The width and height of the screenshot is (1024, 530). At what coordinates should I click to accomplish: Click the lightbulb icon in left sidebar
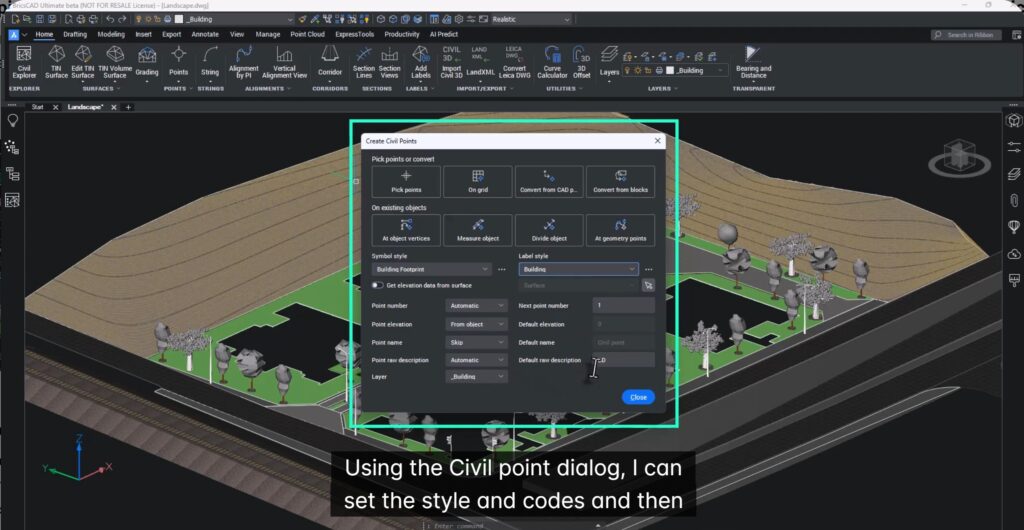coord(12,120)
